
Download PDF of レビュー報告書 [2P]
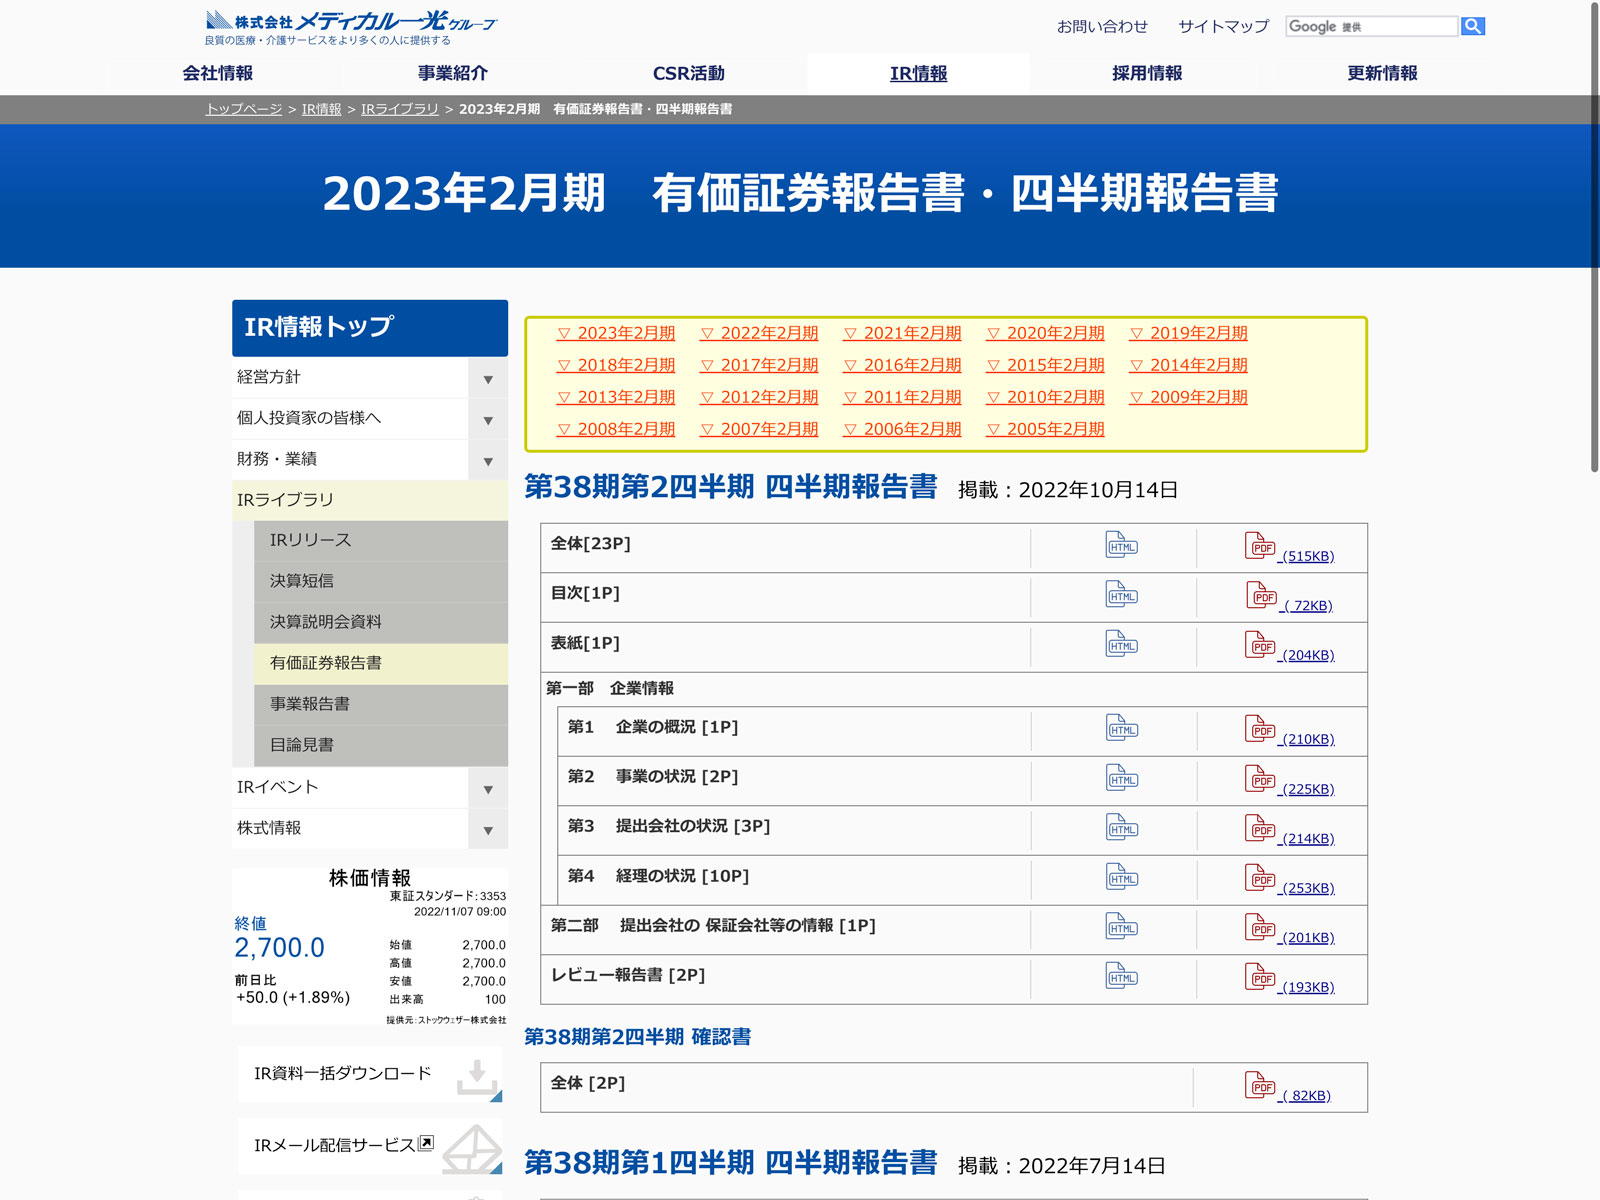[x=1260, y=977]
